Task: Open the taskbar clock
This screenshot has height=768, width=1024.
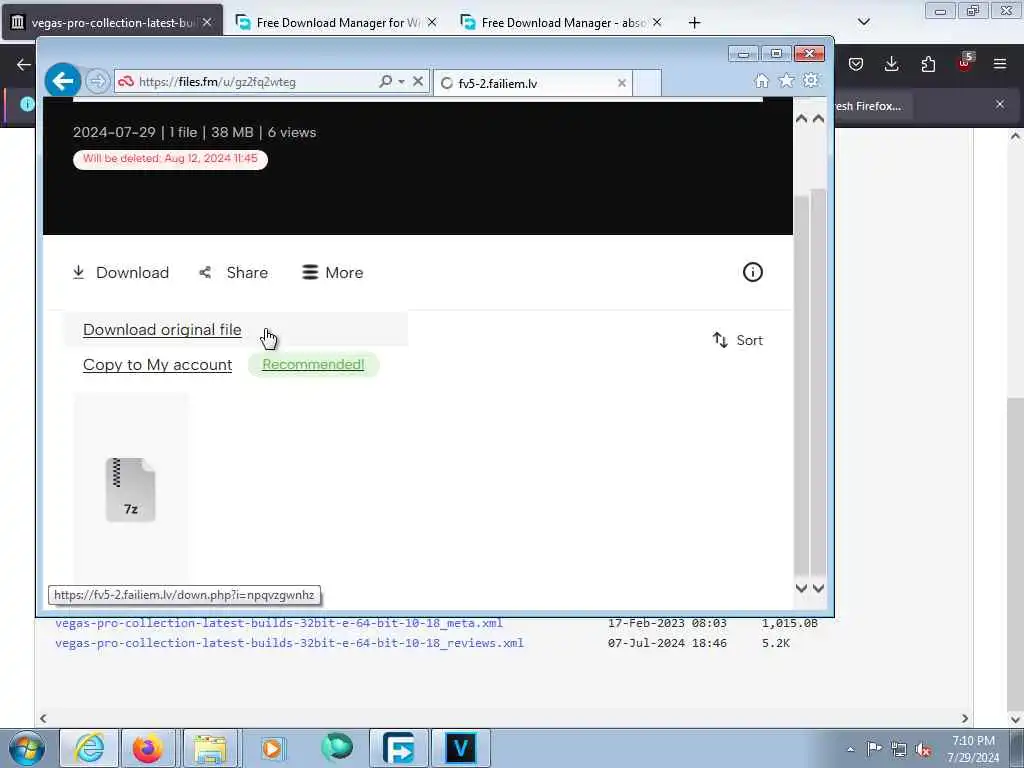Action: pyautogui.click(x=973, y=749)
